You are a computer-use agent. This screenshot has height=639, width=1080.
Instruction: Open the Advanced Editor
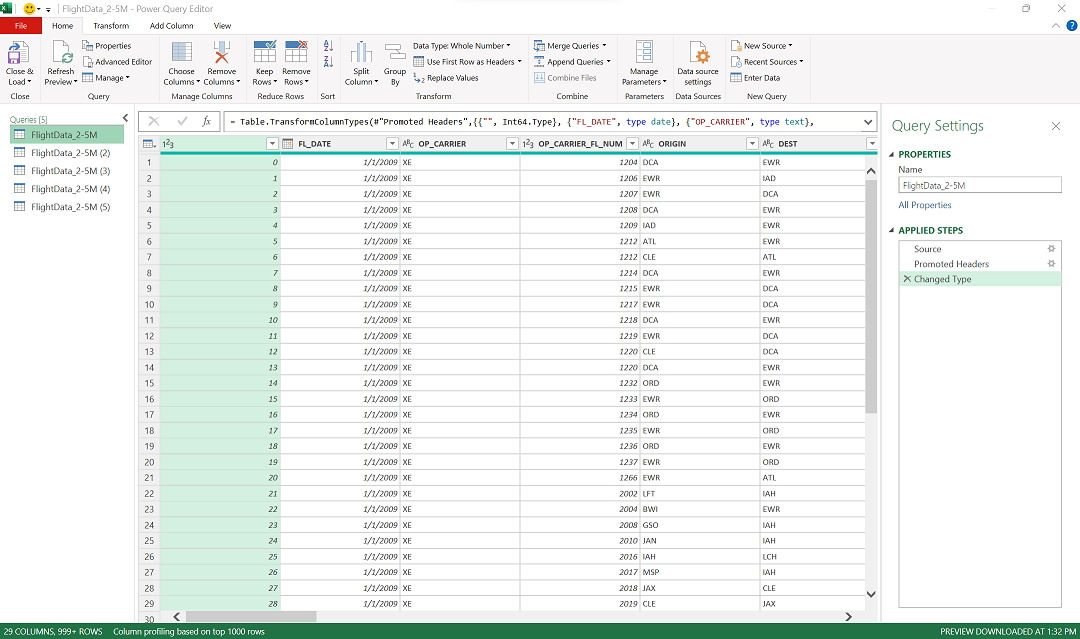point(117,61)
